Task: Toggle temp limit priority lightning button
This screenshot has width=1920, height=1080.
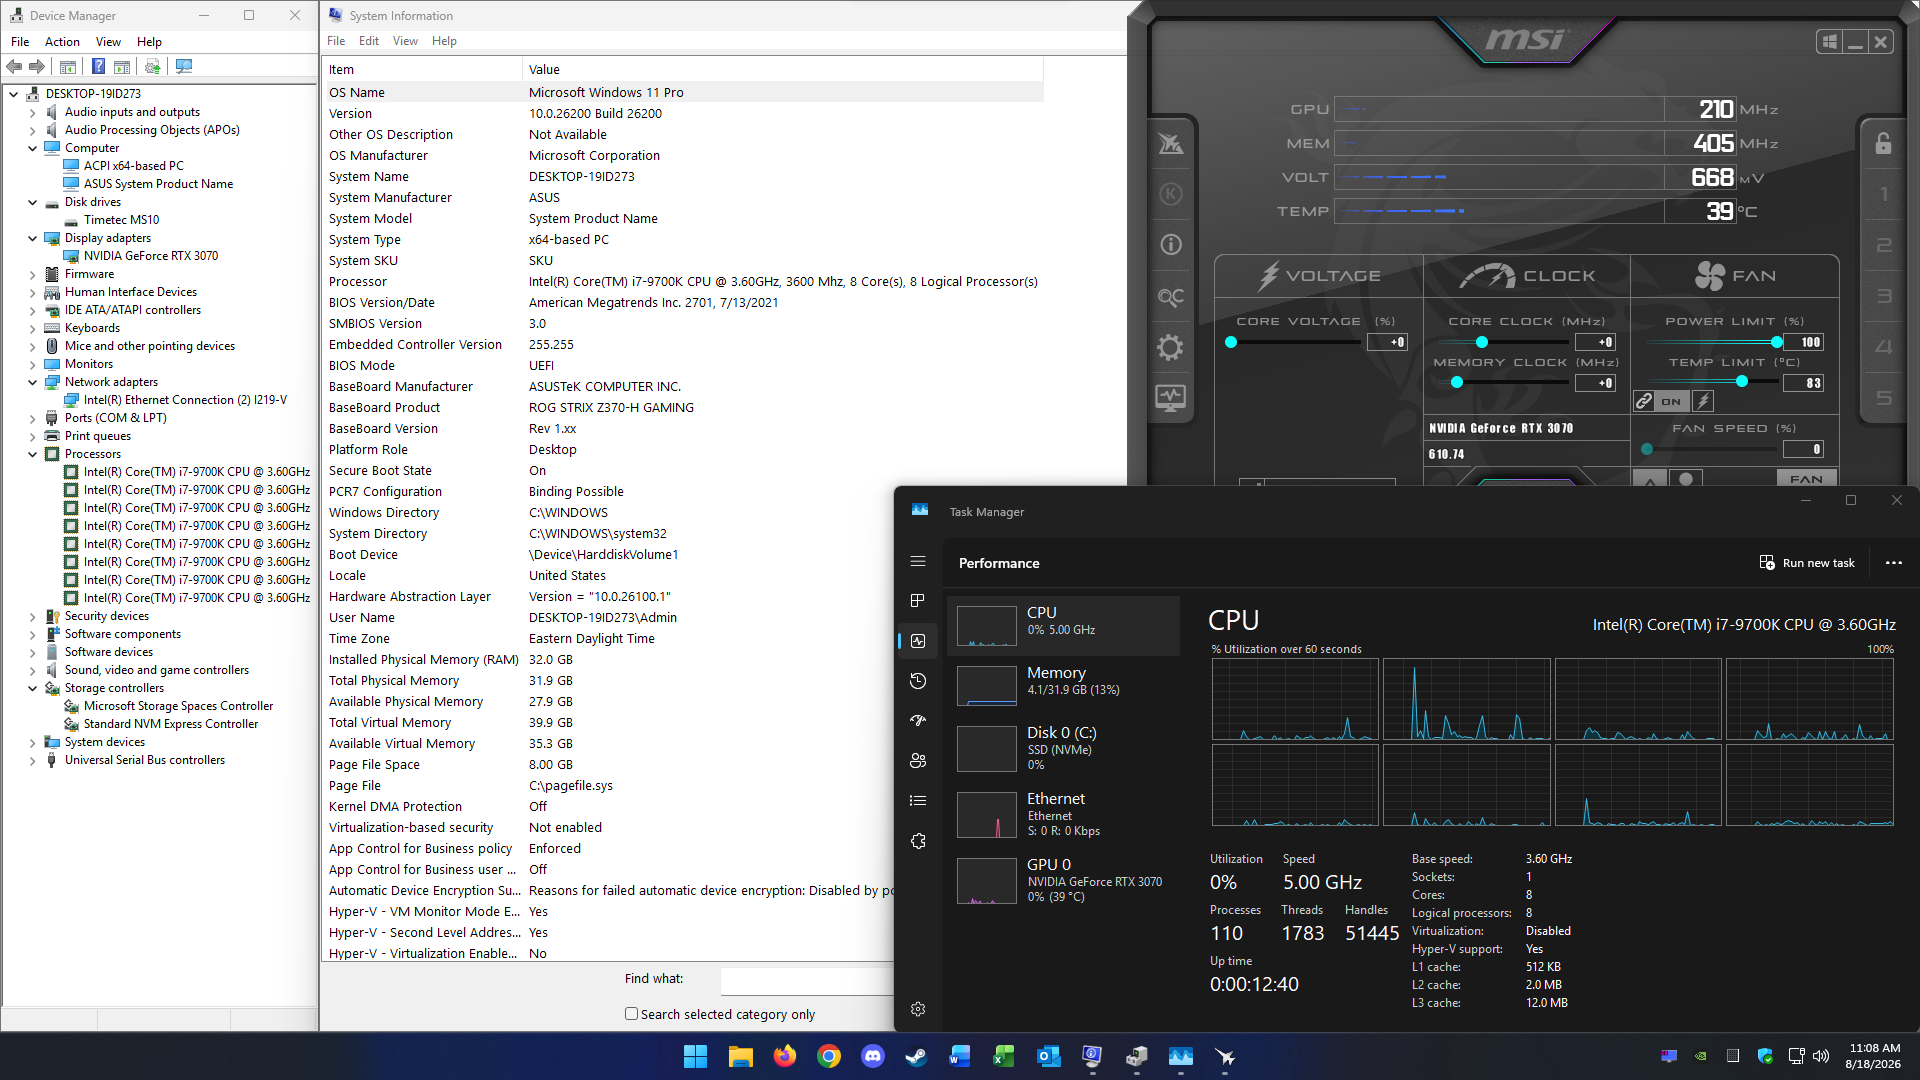Action: (x=1703, y=401)
